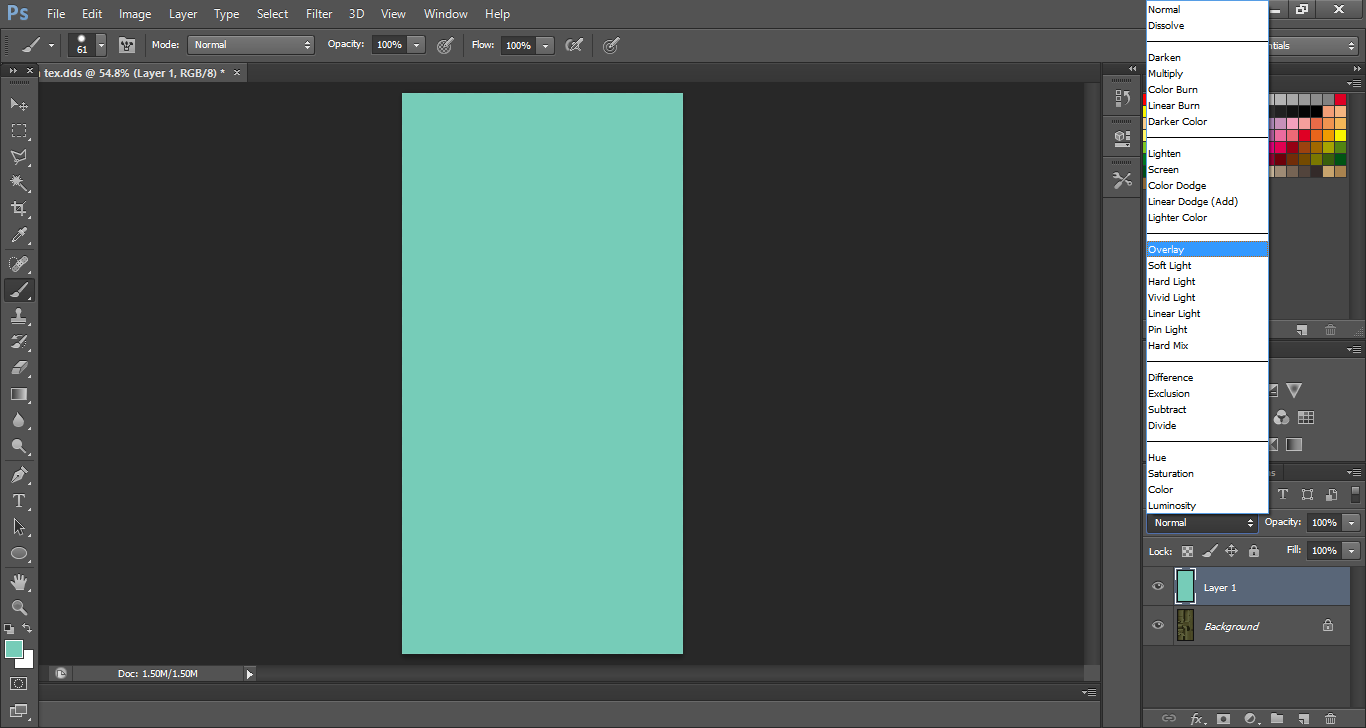
Task: Expand the brush Opacity slider dropdown
Action: [x=417, y=45]
